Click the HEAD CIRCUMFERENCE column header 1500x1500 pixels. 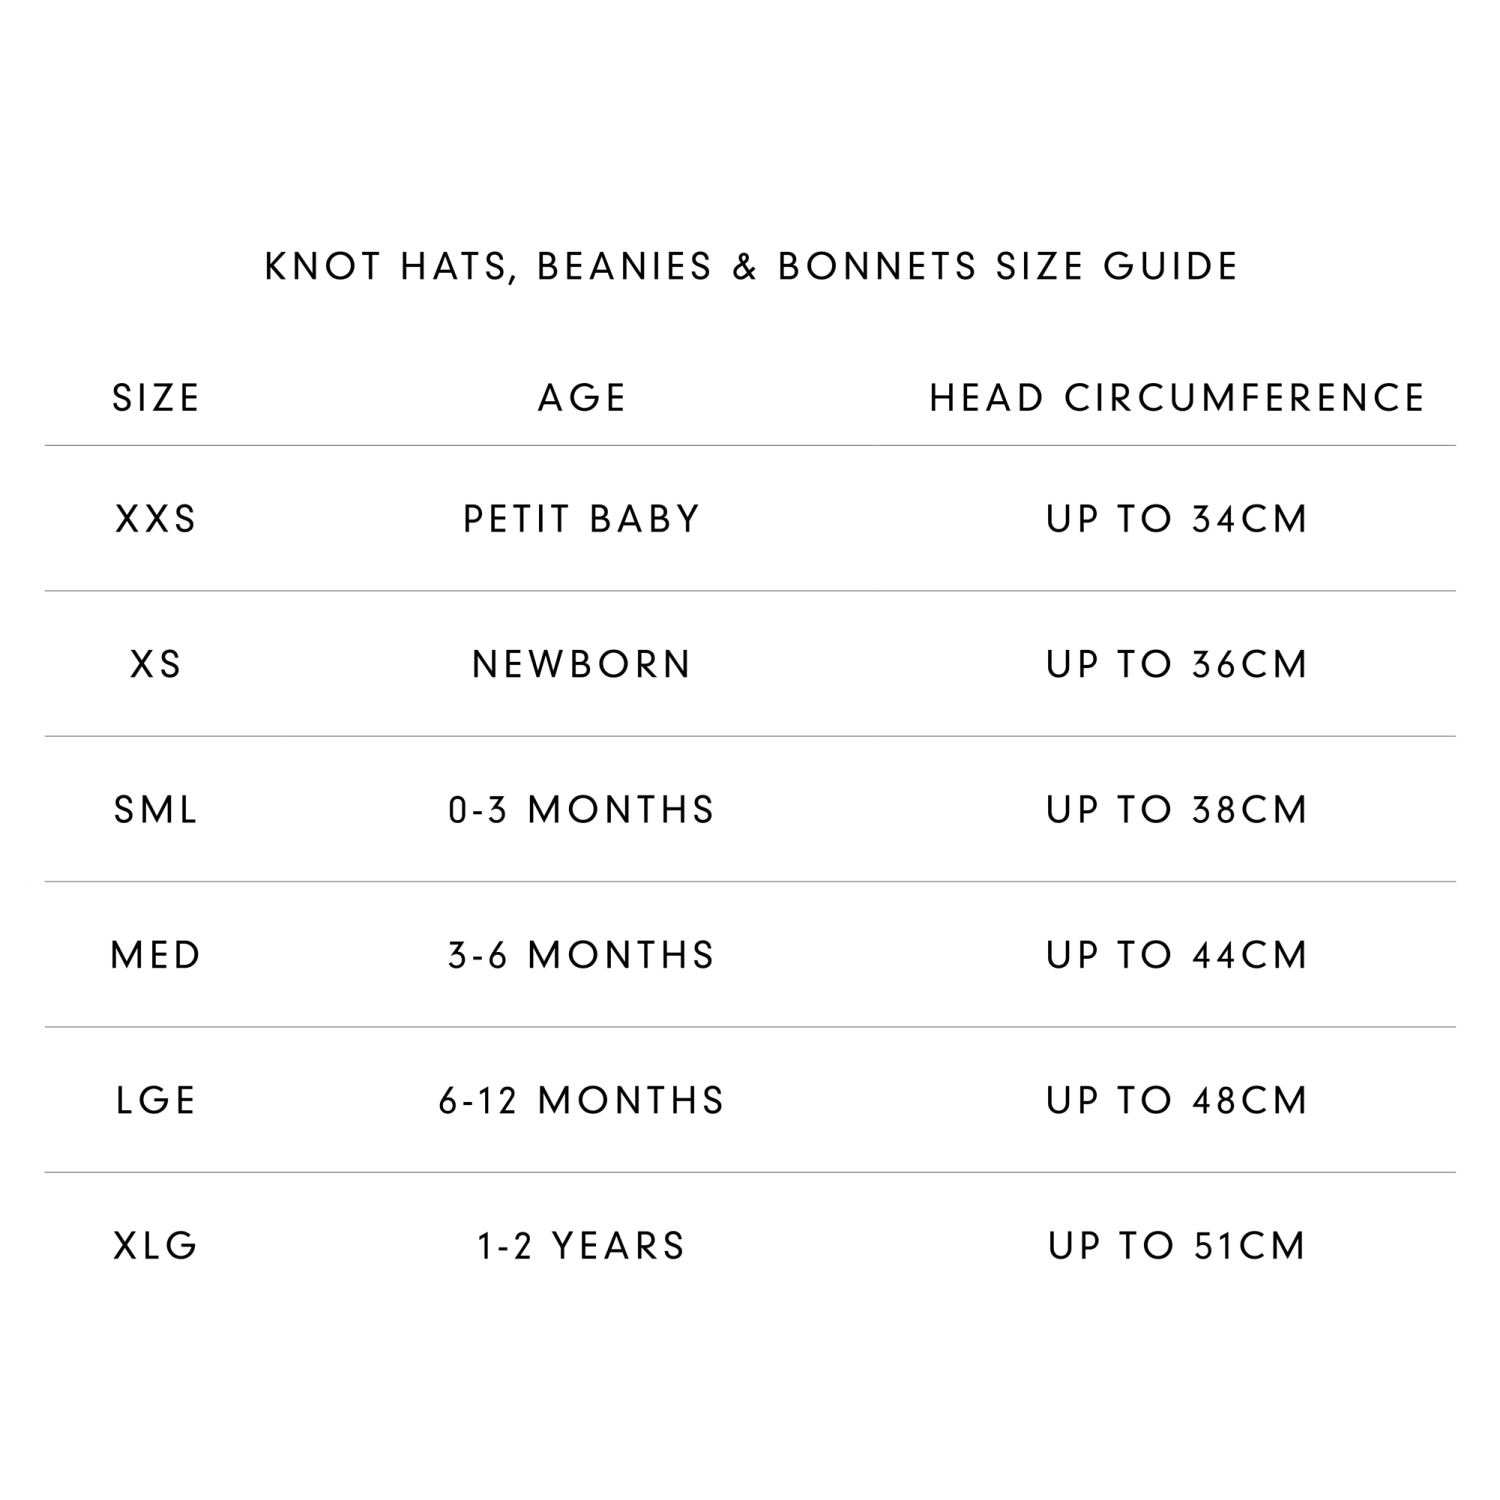(1177, 398)
